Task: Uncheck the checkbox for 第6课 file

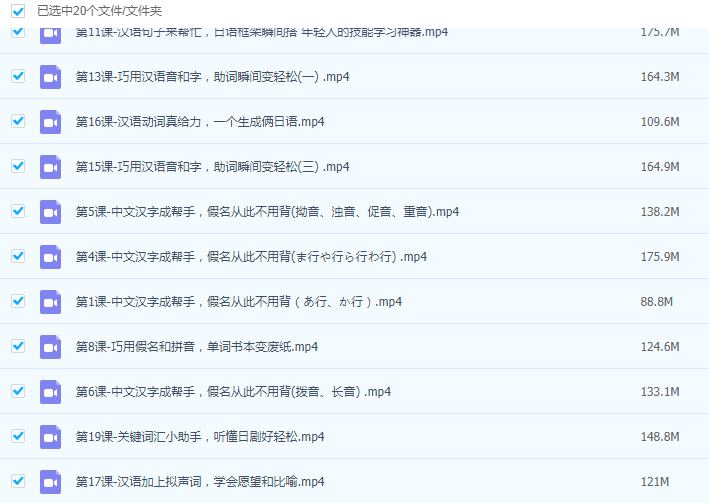Action: point(18,391)
